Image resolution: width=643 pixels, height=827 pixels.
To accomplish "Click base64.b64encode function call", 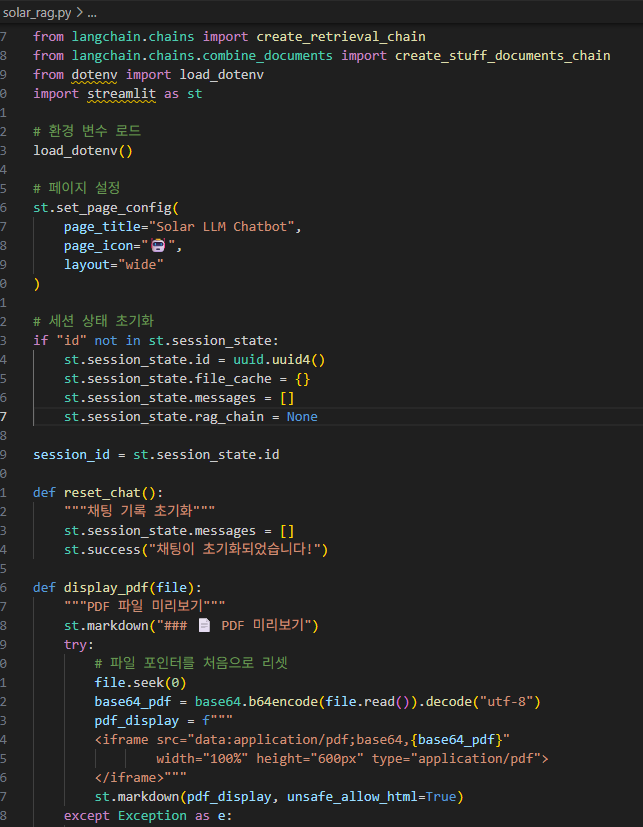I will click(x=256, y=701).
